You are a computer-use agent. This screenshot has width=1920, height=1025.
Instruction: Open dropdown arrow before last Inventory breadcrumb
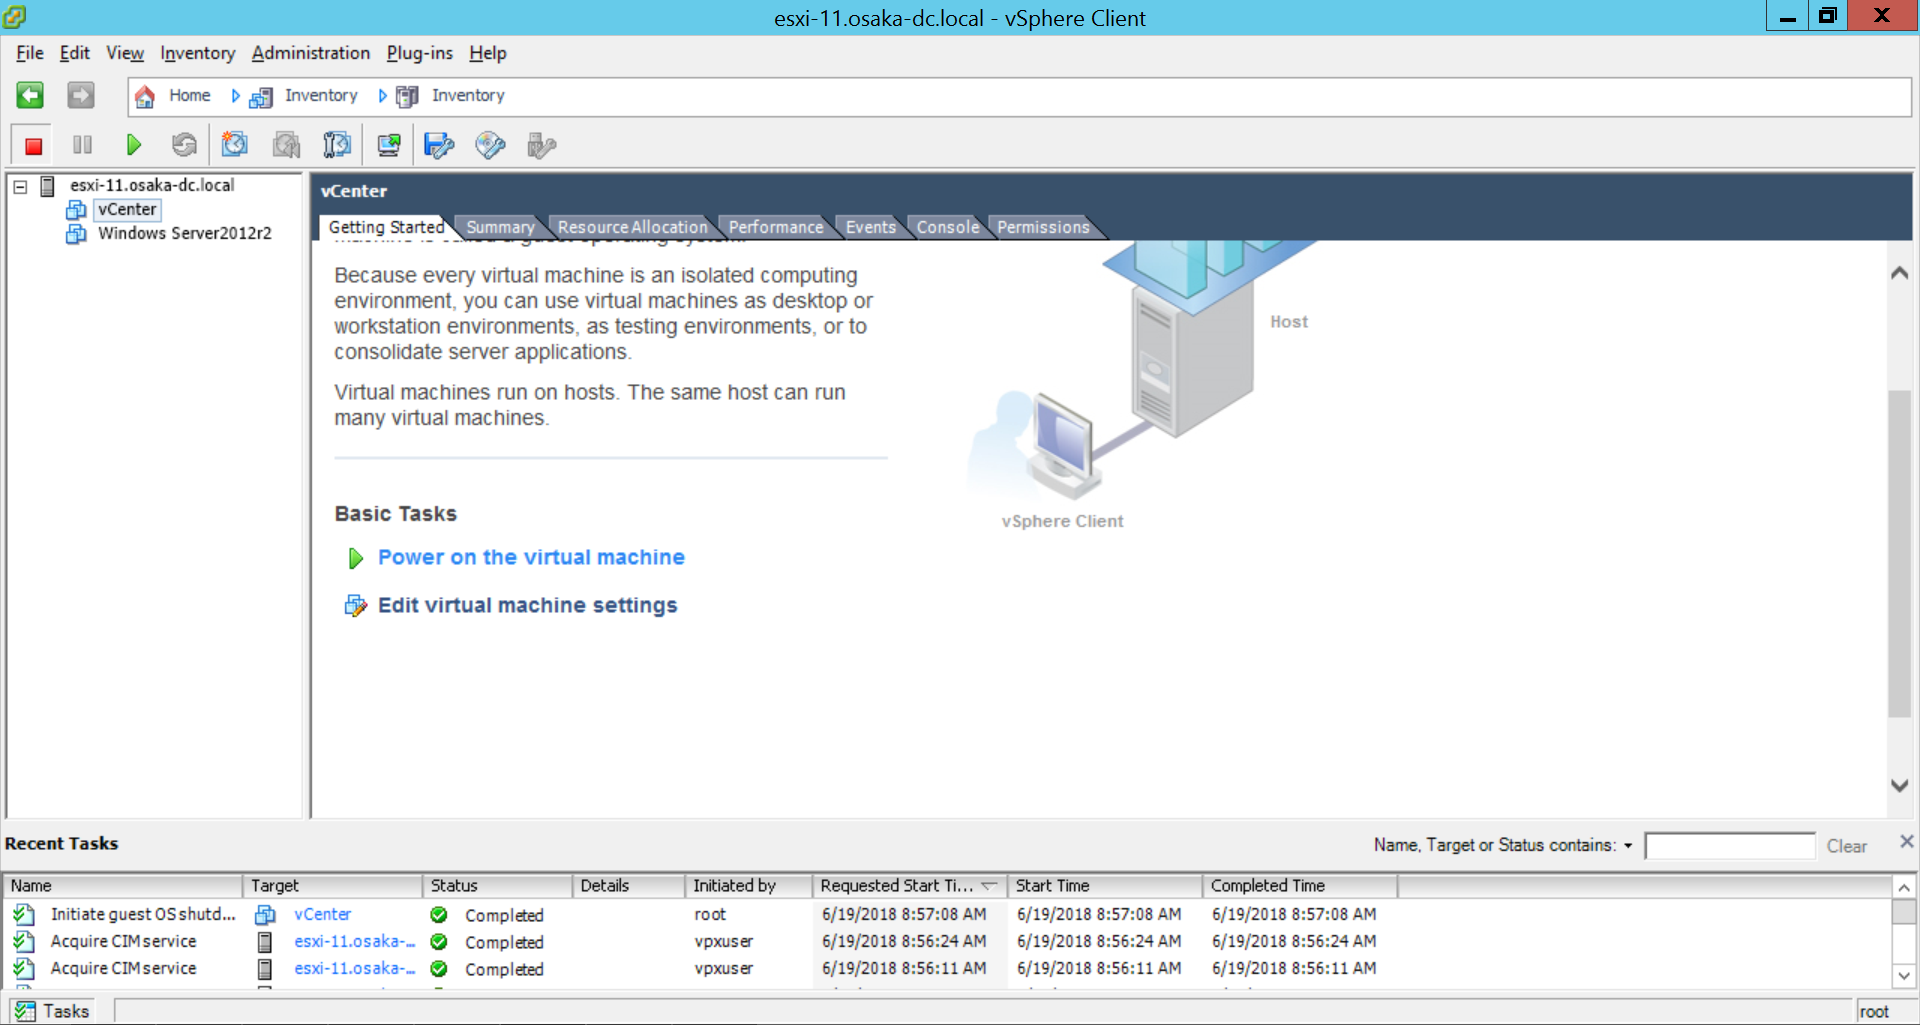pyautogui.click(x=382, y=96)
